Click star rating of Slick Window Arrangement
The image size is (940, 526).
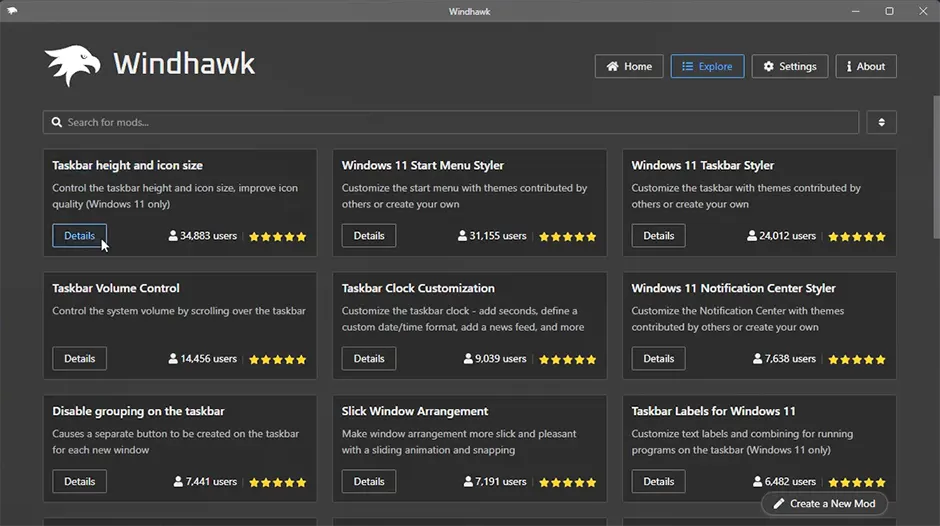click(567, 482)
